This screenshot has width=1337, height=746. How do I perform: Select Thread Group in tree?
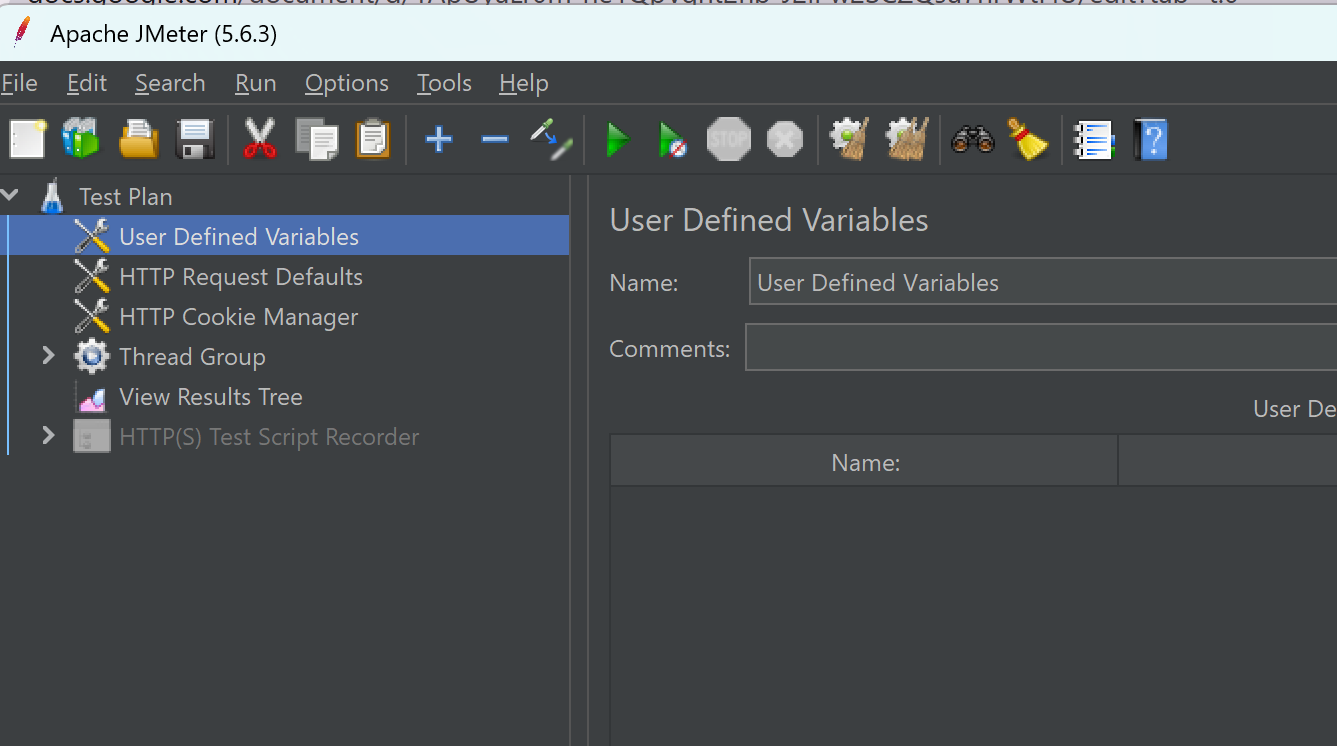(x=192, y=356)
